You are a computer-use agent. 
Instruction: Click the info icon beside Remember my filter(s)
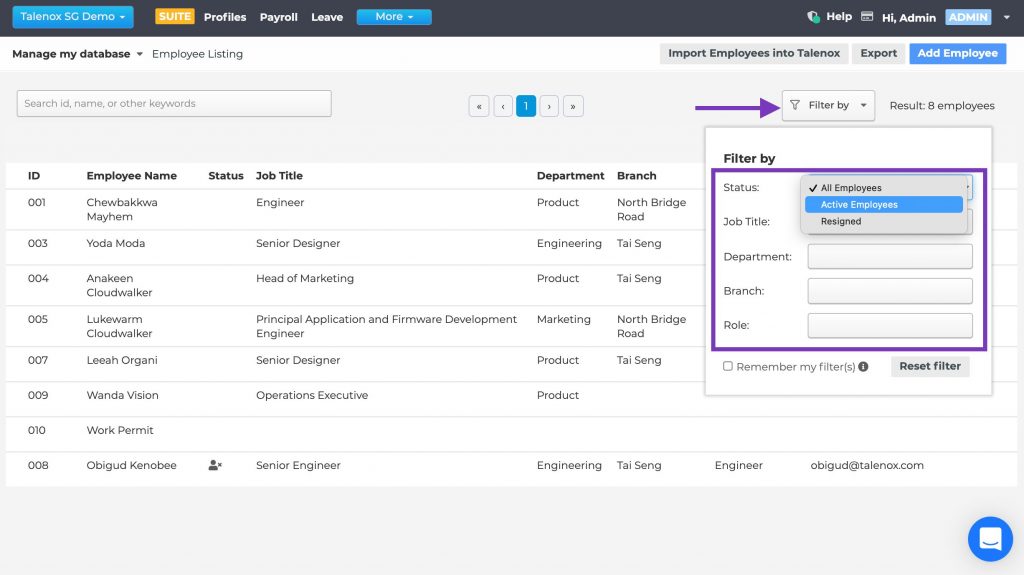(x=863, y=367)
